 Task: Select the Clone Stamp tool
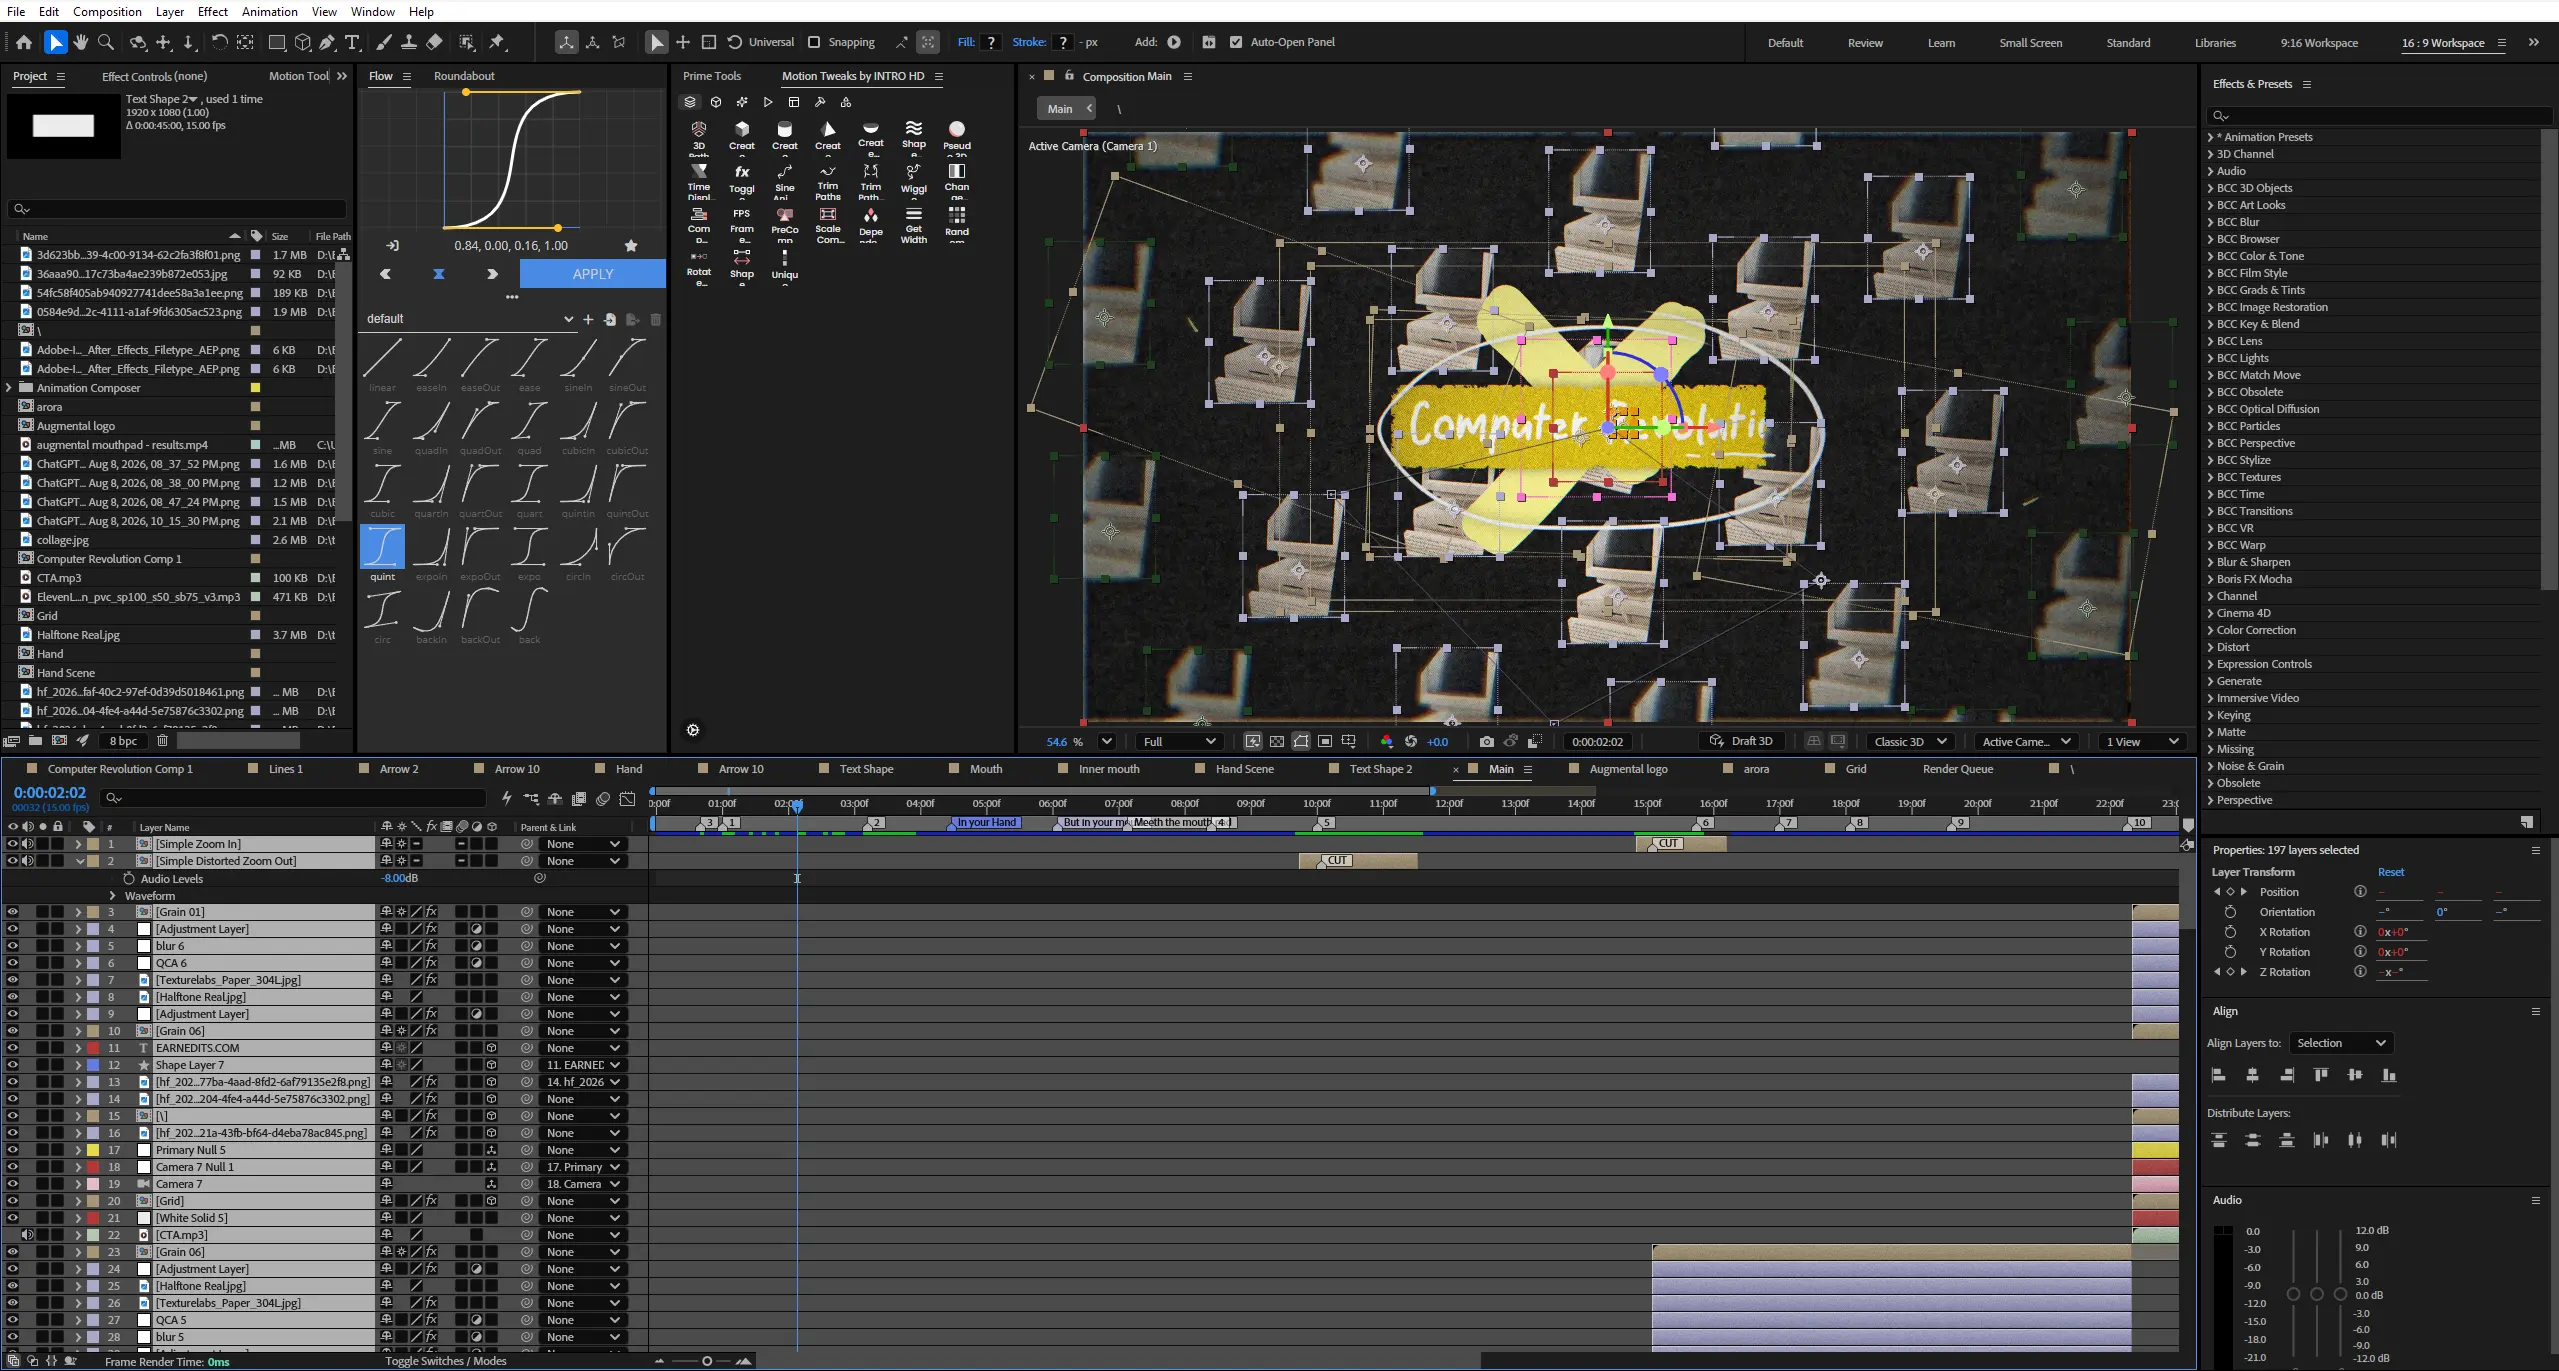(x=409, y=42)
